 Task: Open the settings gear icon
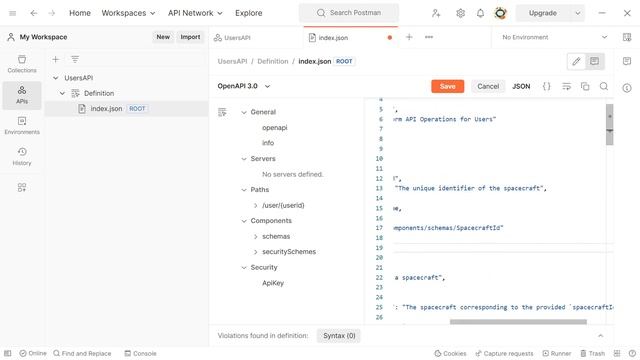point(460,13)
